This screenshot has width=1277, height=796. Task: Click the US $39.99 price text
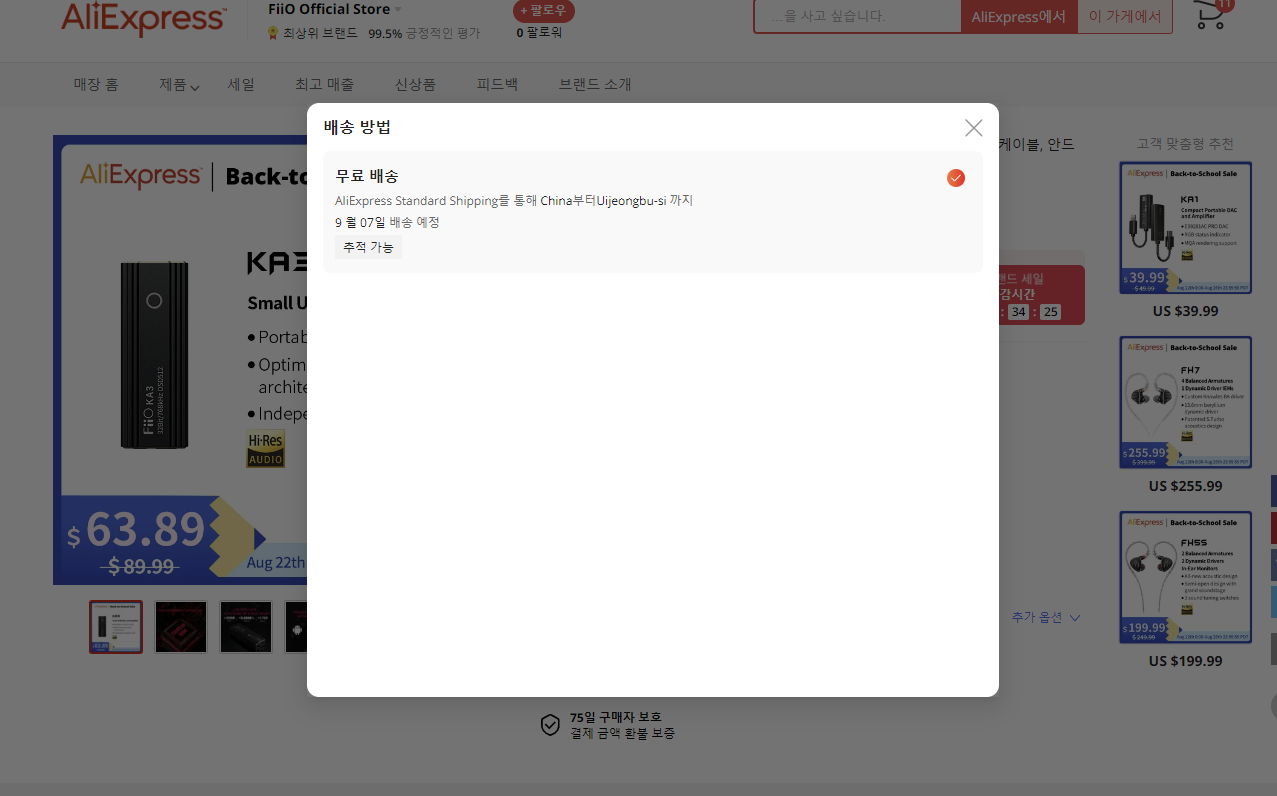(1186, 311)
